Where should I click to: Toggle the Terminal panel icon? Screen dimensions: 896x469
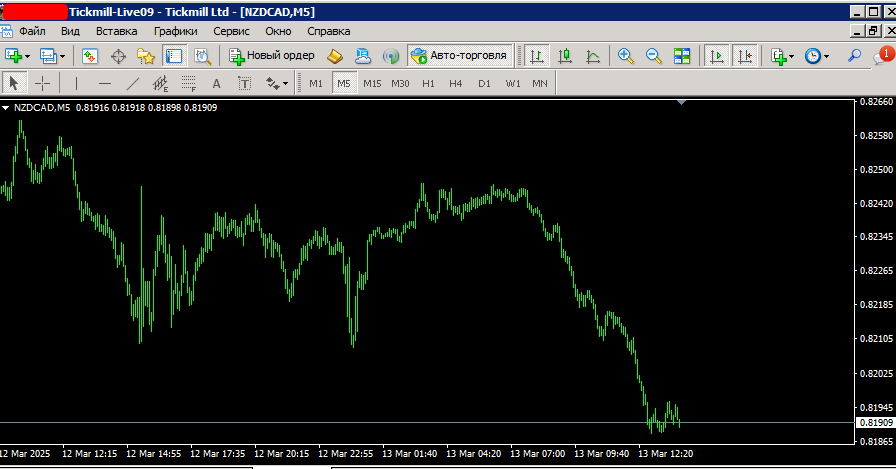coord(174,55)
